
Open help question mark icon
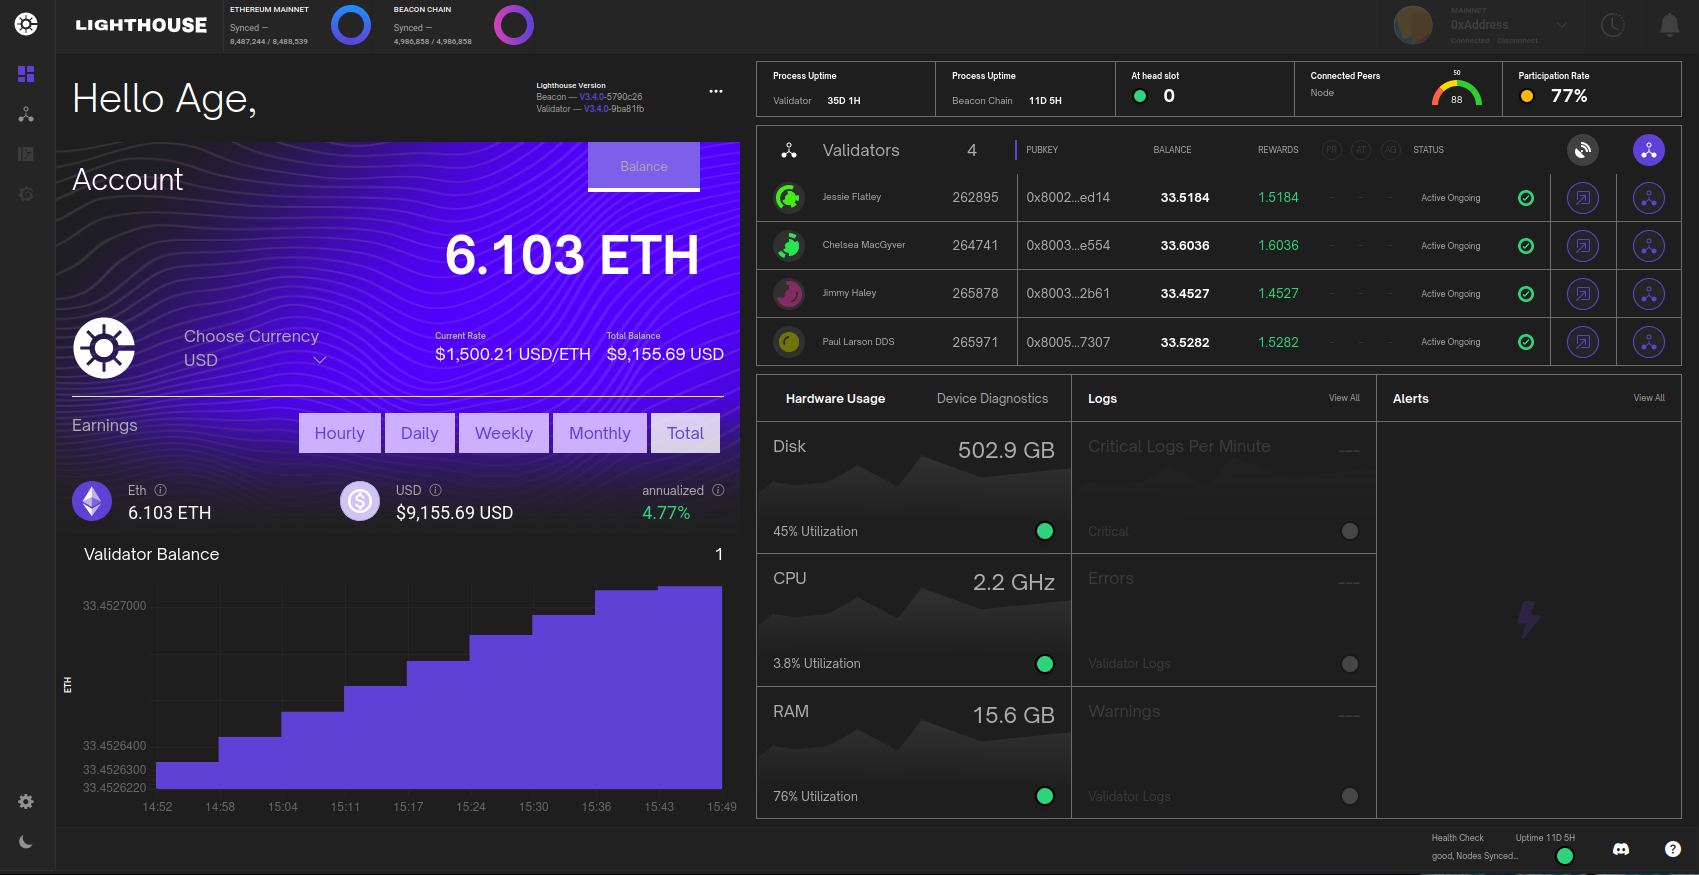[1672, 849]
